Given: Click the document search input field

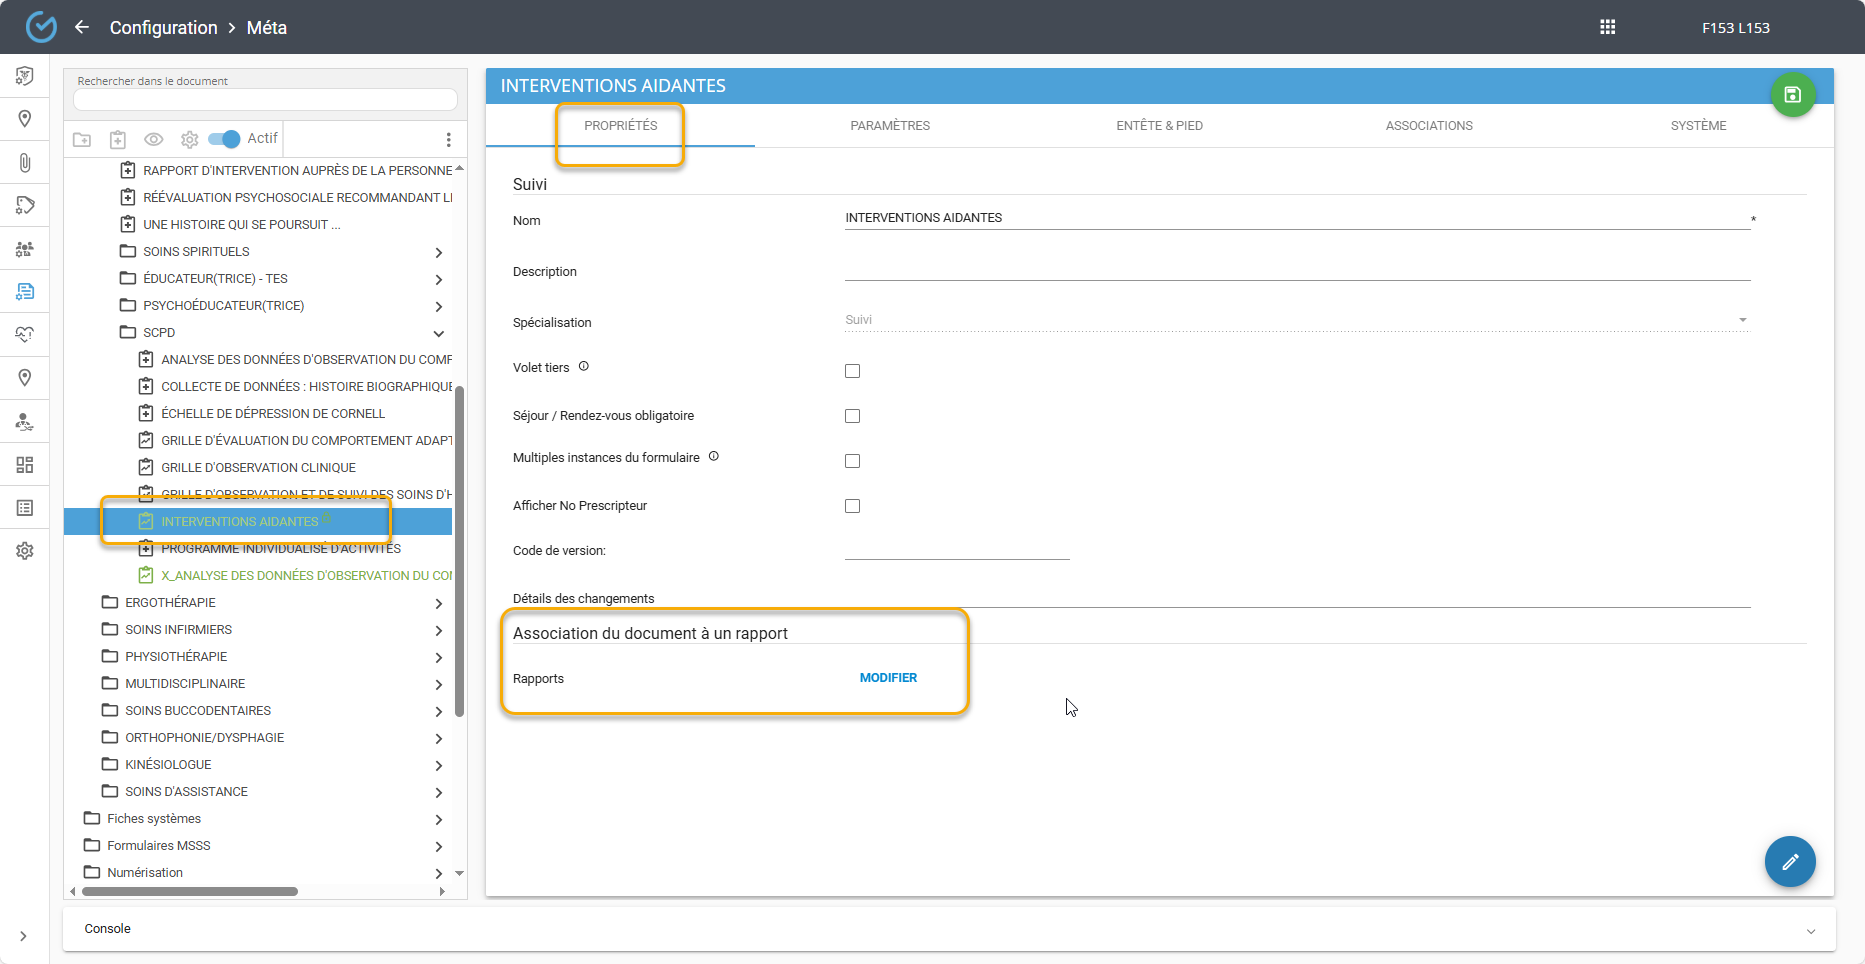Looking at the screenshot, I should coord(265,100).
